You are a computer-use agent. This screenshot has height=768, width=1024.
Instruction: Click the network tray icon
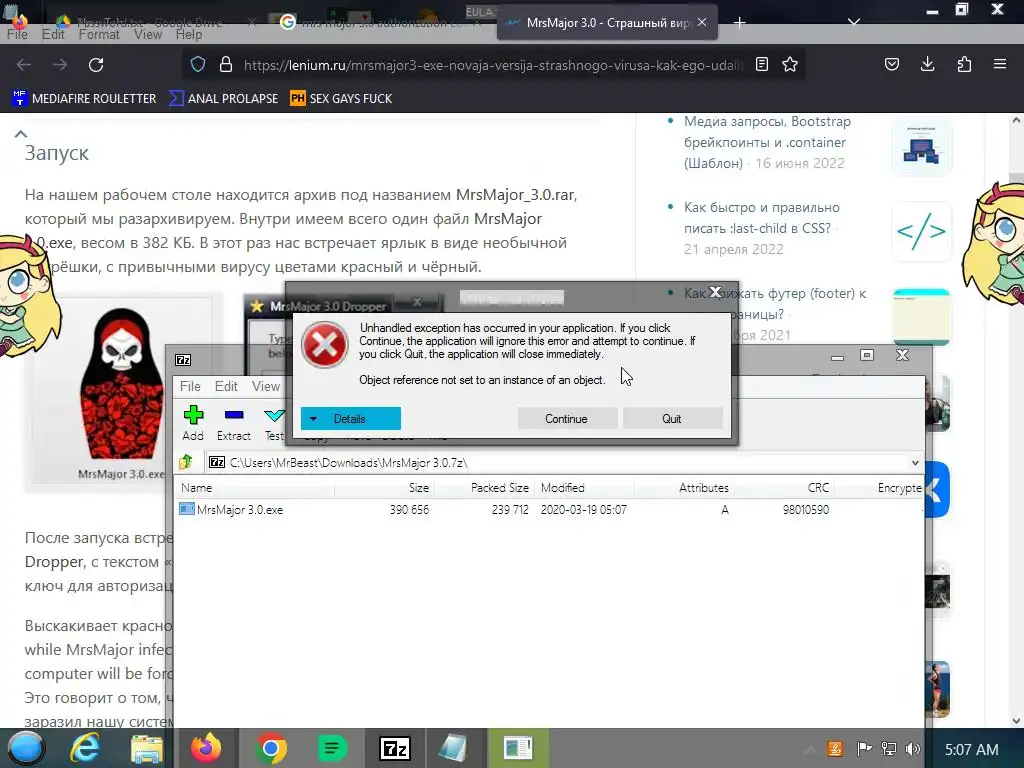(889, 749)
